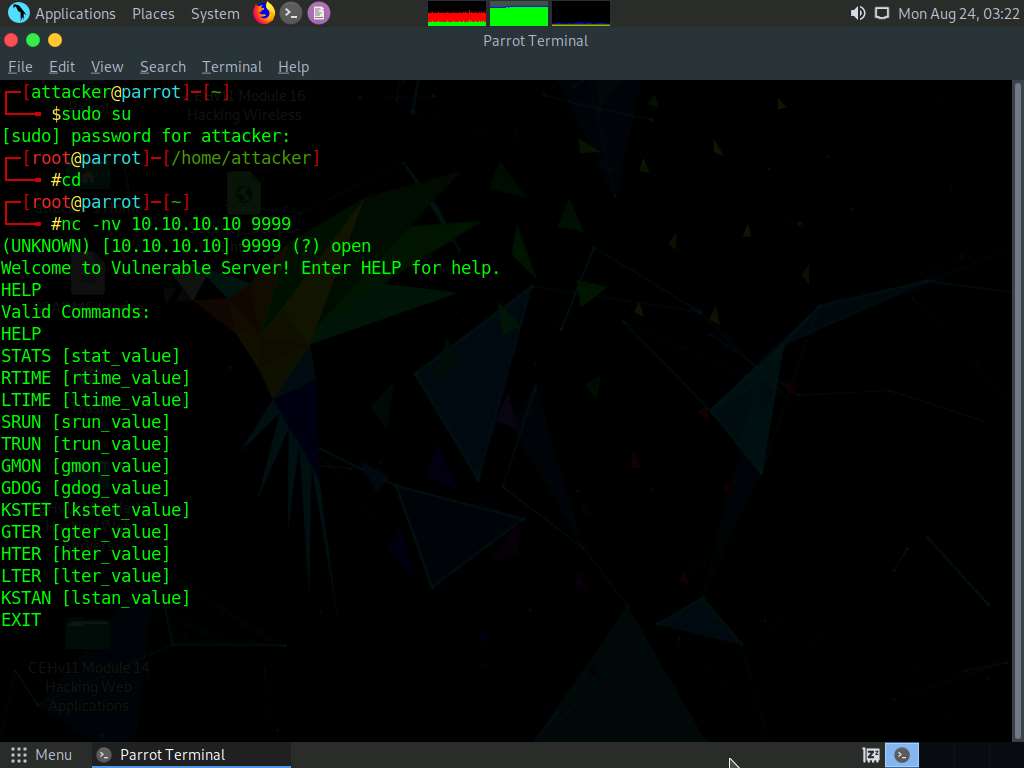
Task: Click 'HTER [hter_value]' line
Action: pos(86,554)
